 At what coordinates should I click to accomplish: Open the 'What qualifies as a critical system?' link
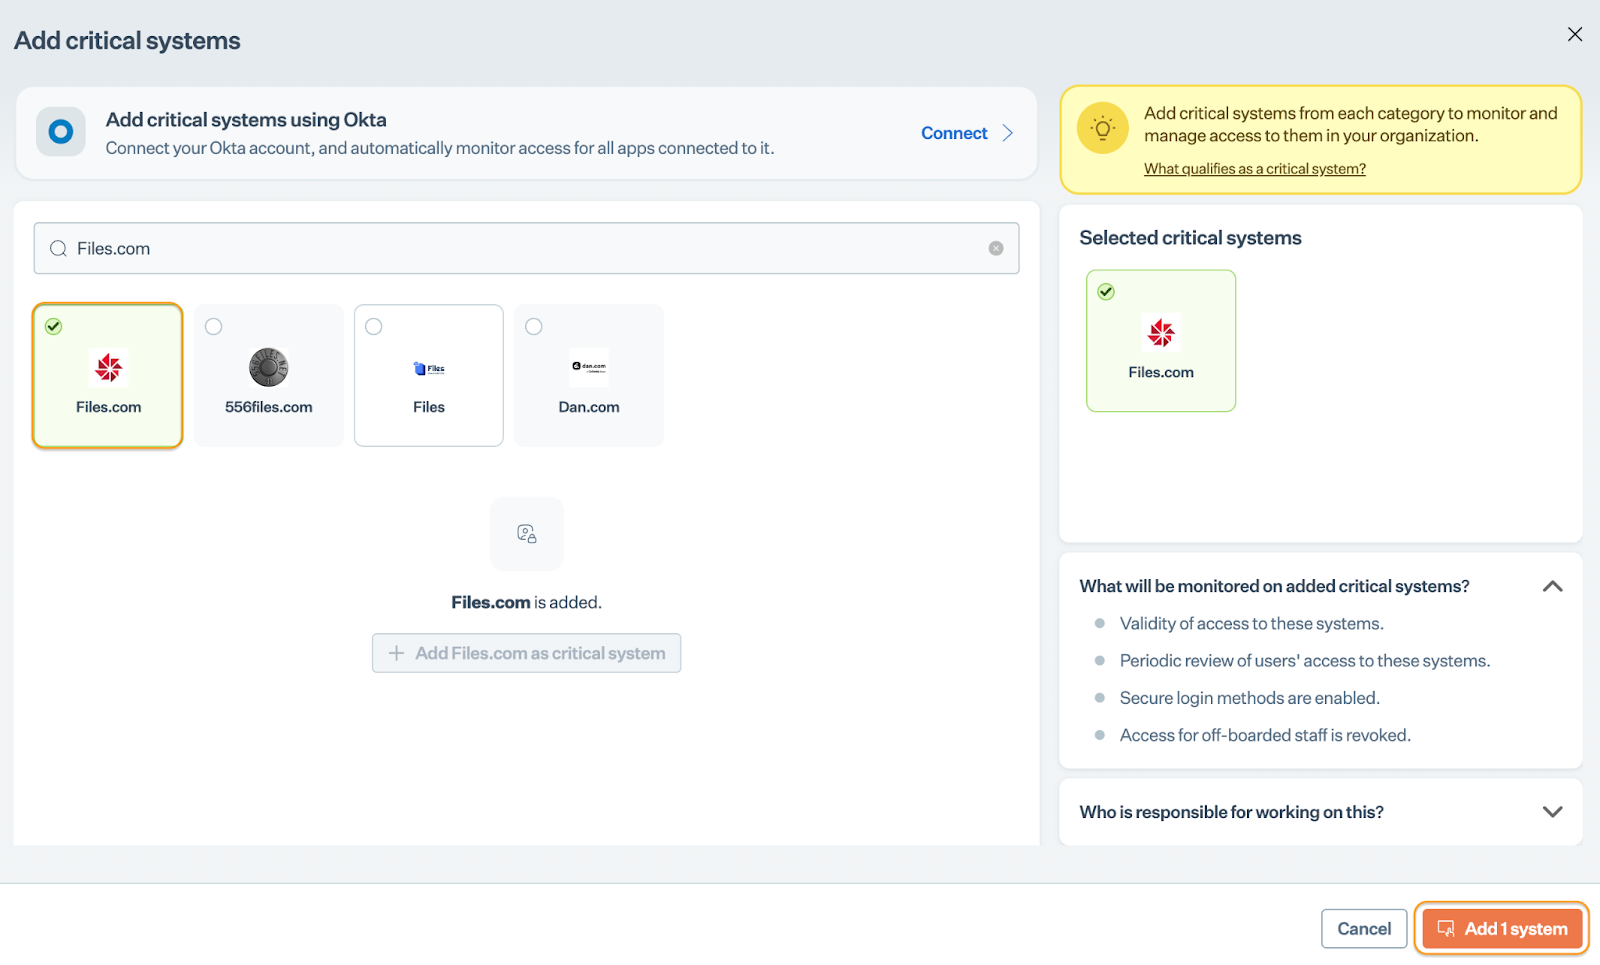[1254, 169]
